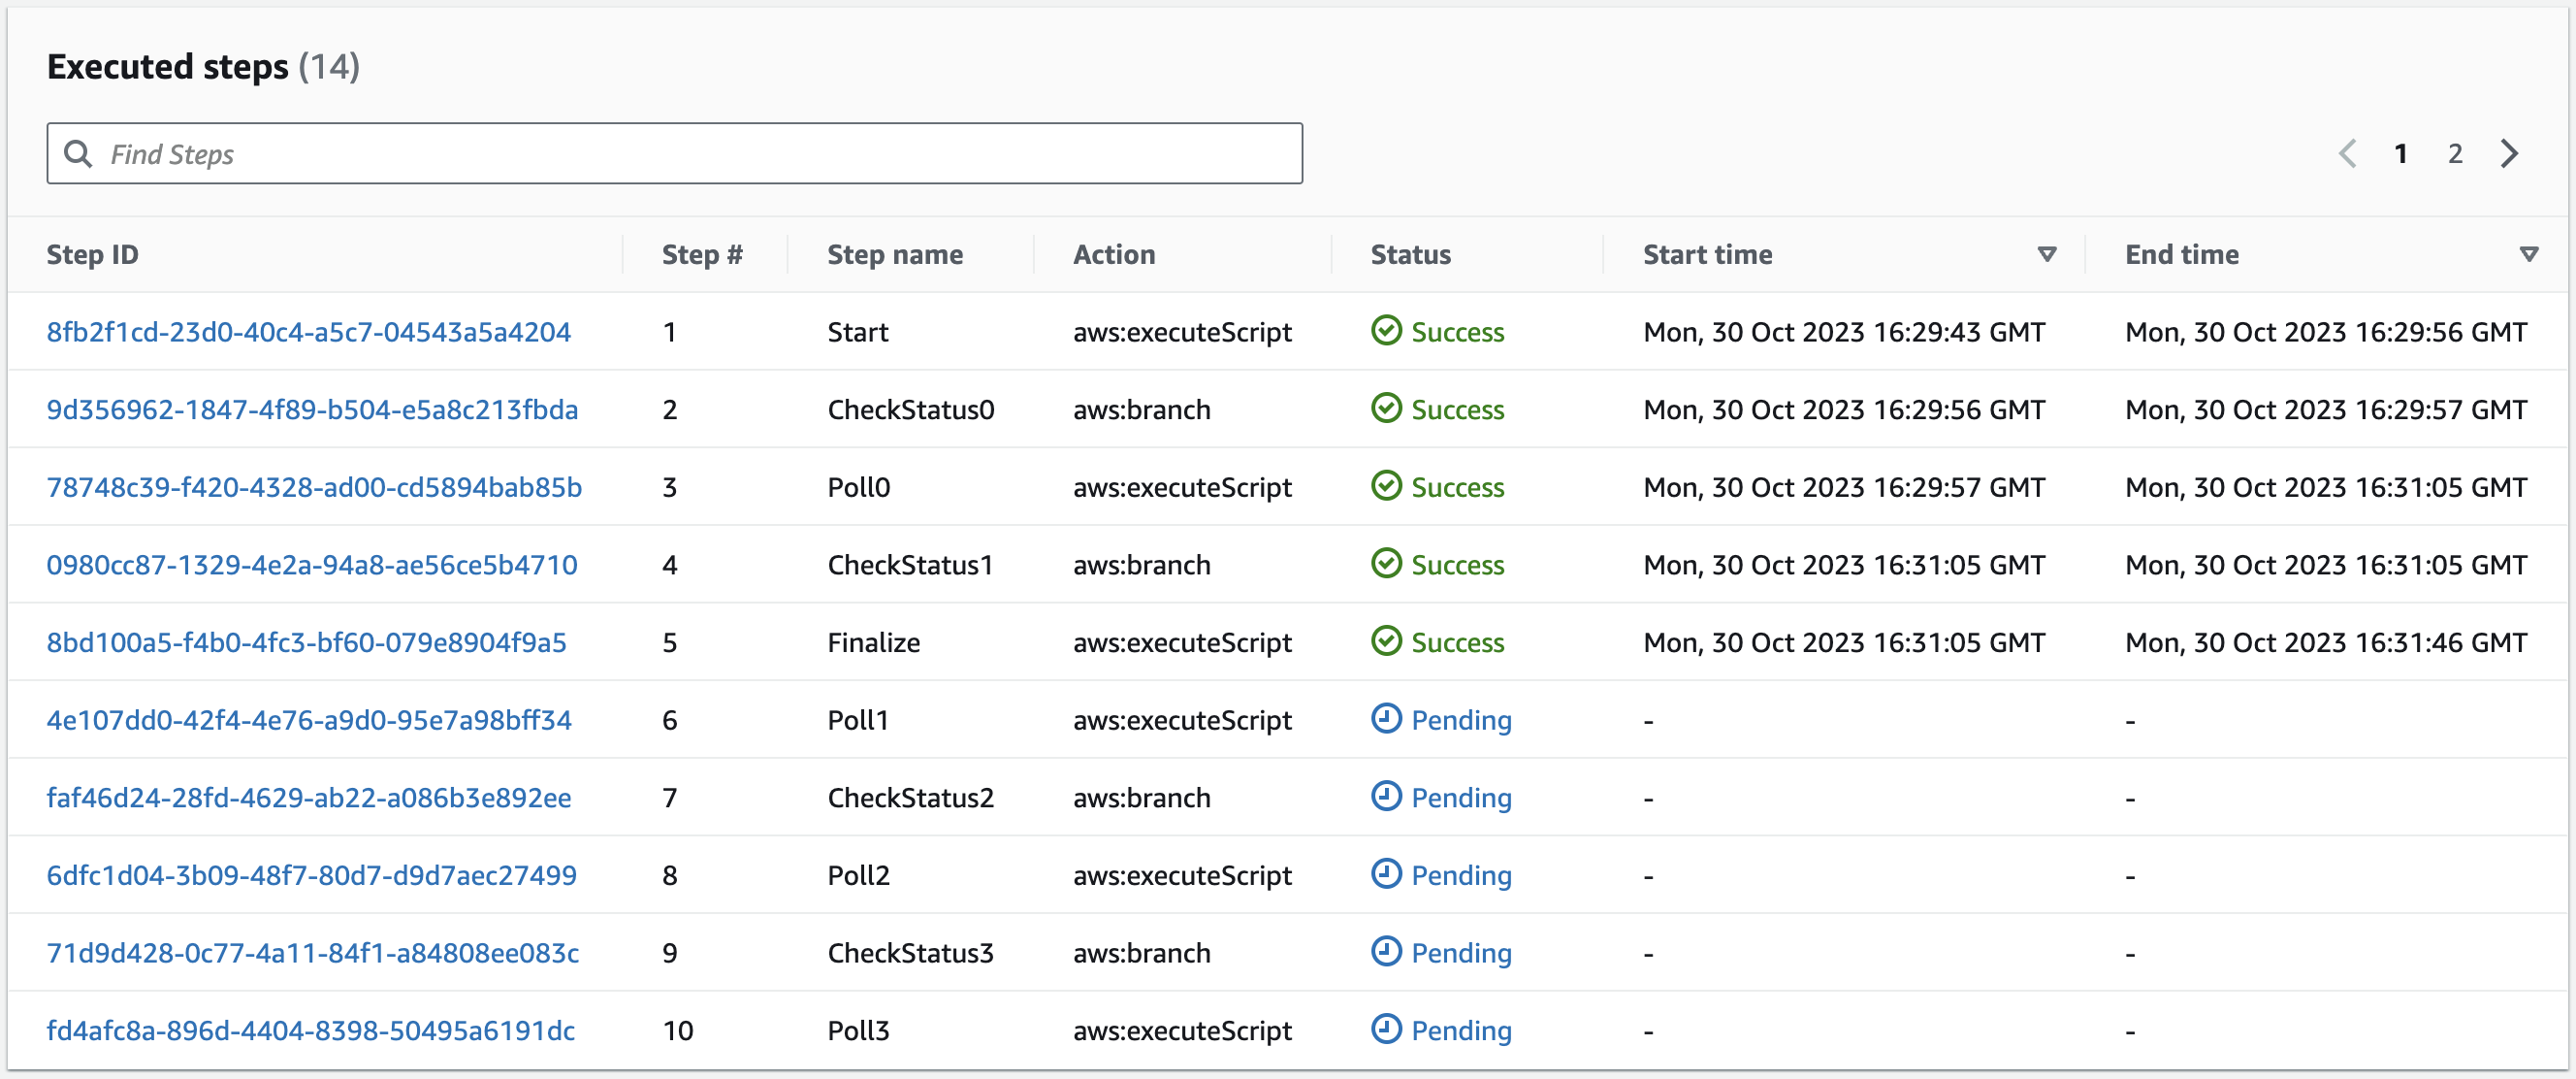Open step ID fd4afc8a for Poll3

[310, 1030]
